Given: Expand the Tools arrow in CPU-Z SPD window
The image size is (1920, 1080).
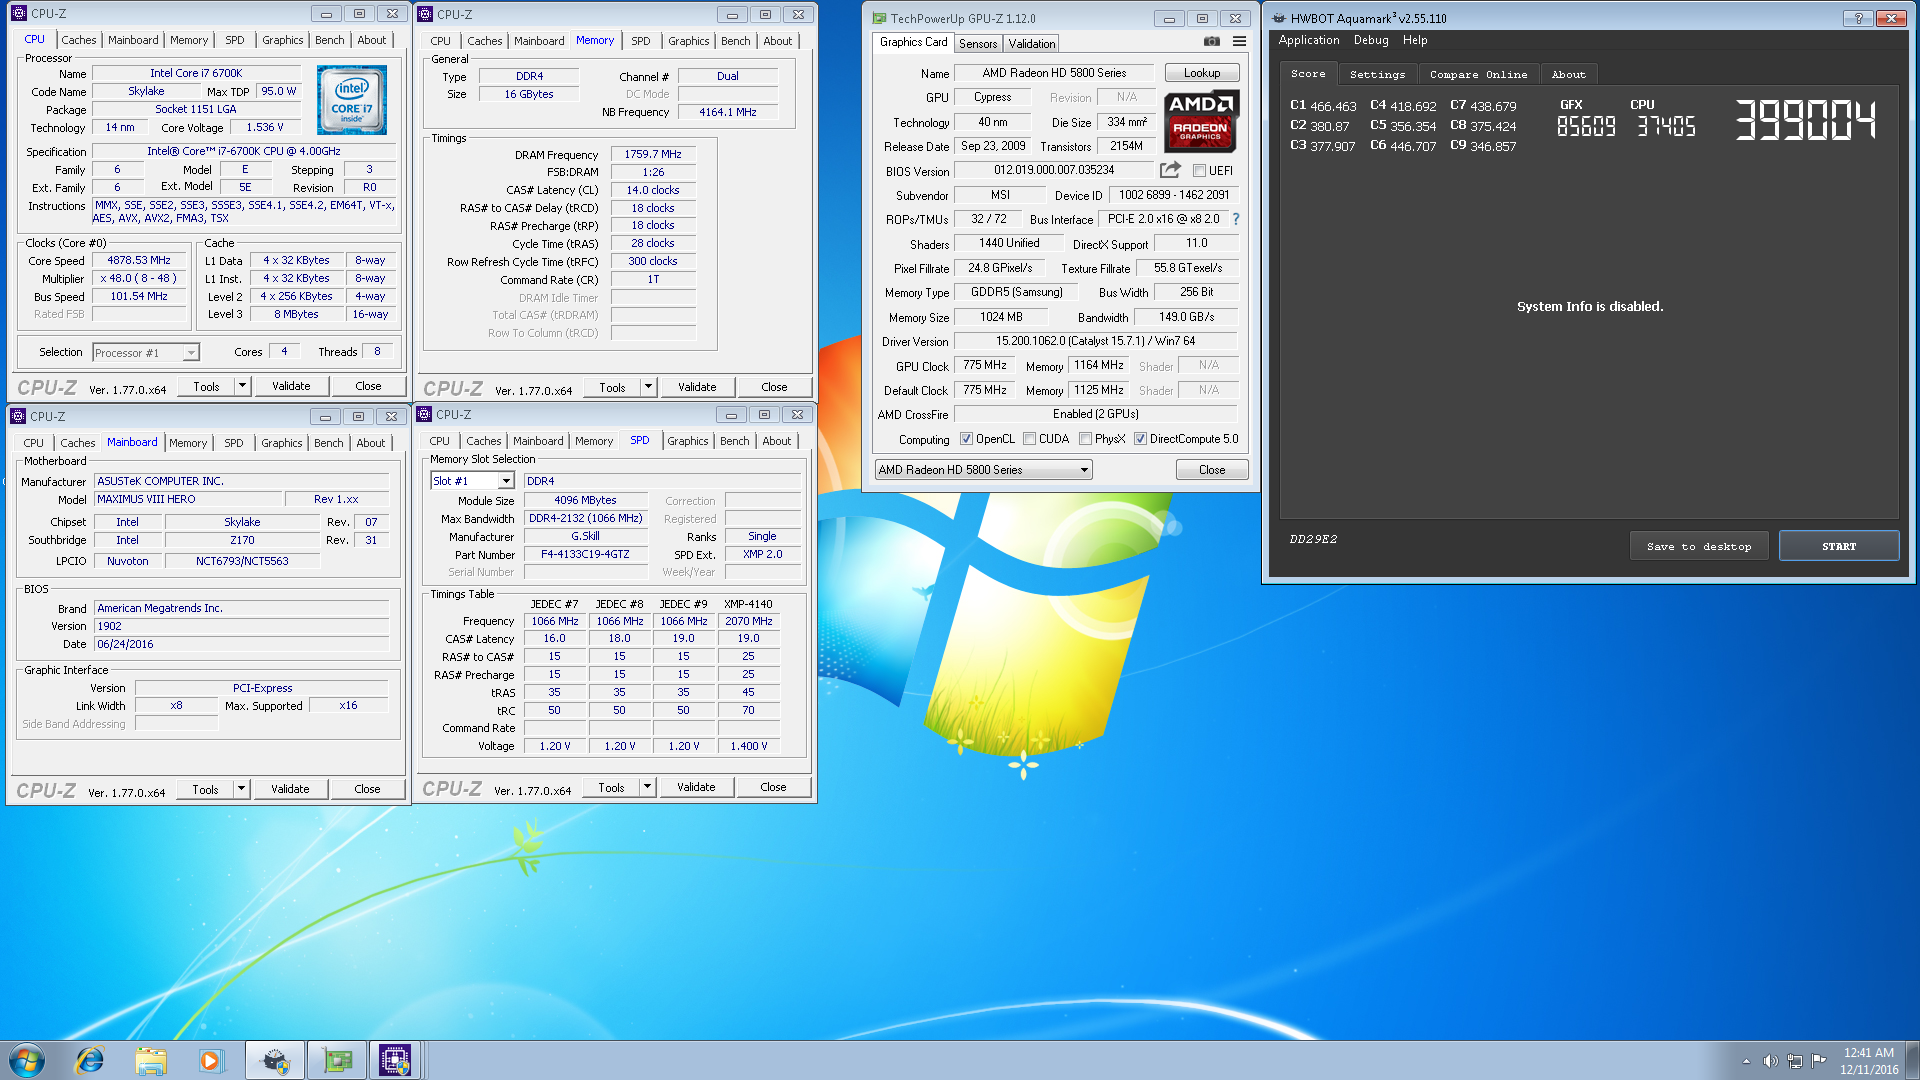Looking at the screenshot, I should (x=647, y=787).
